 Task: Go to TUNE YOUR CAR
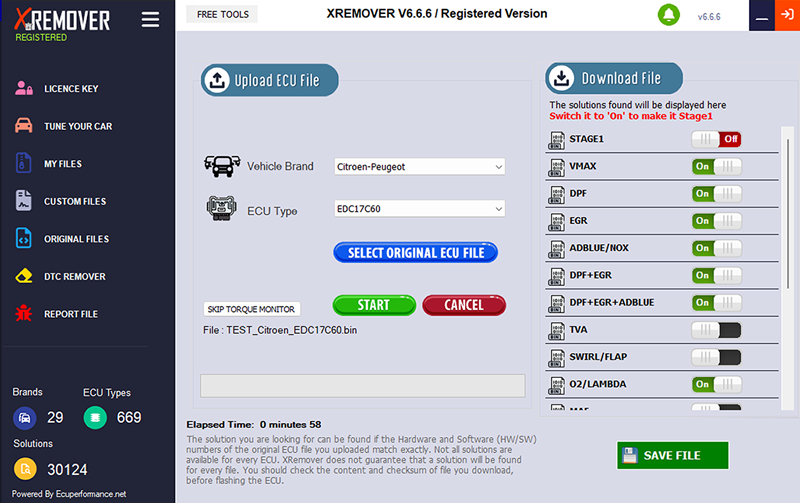78,126
